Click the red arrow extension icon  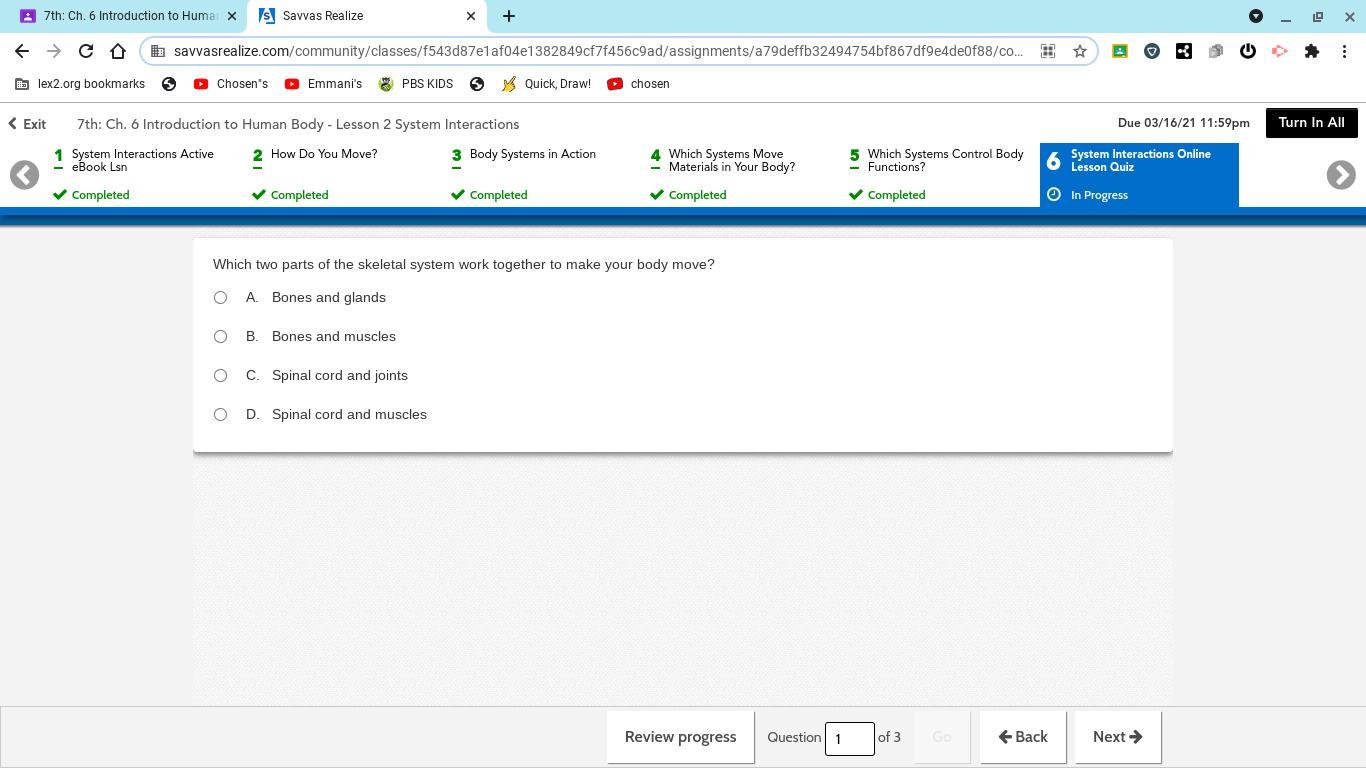pyautogui.click(x=1280, y=51)
